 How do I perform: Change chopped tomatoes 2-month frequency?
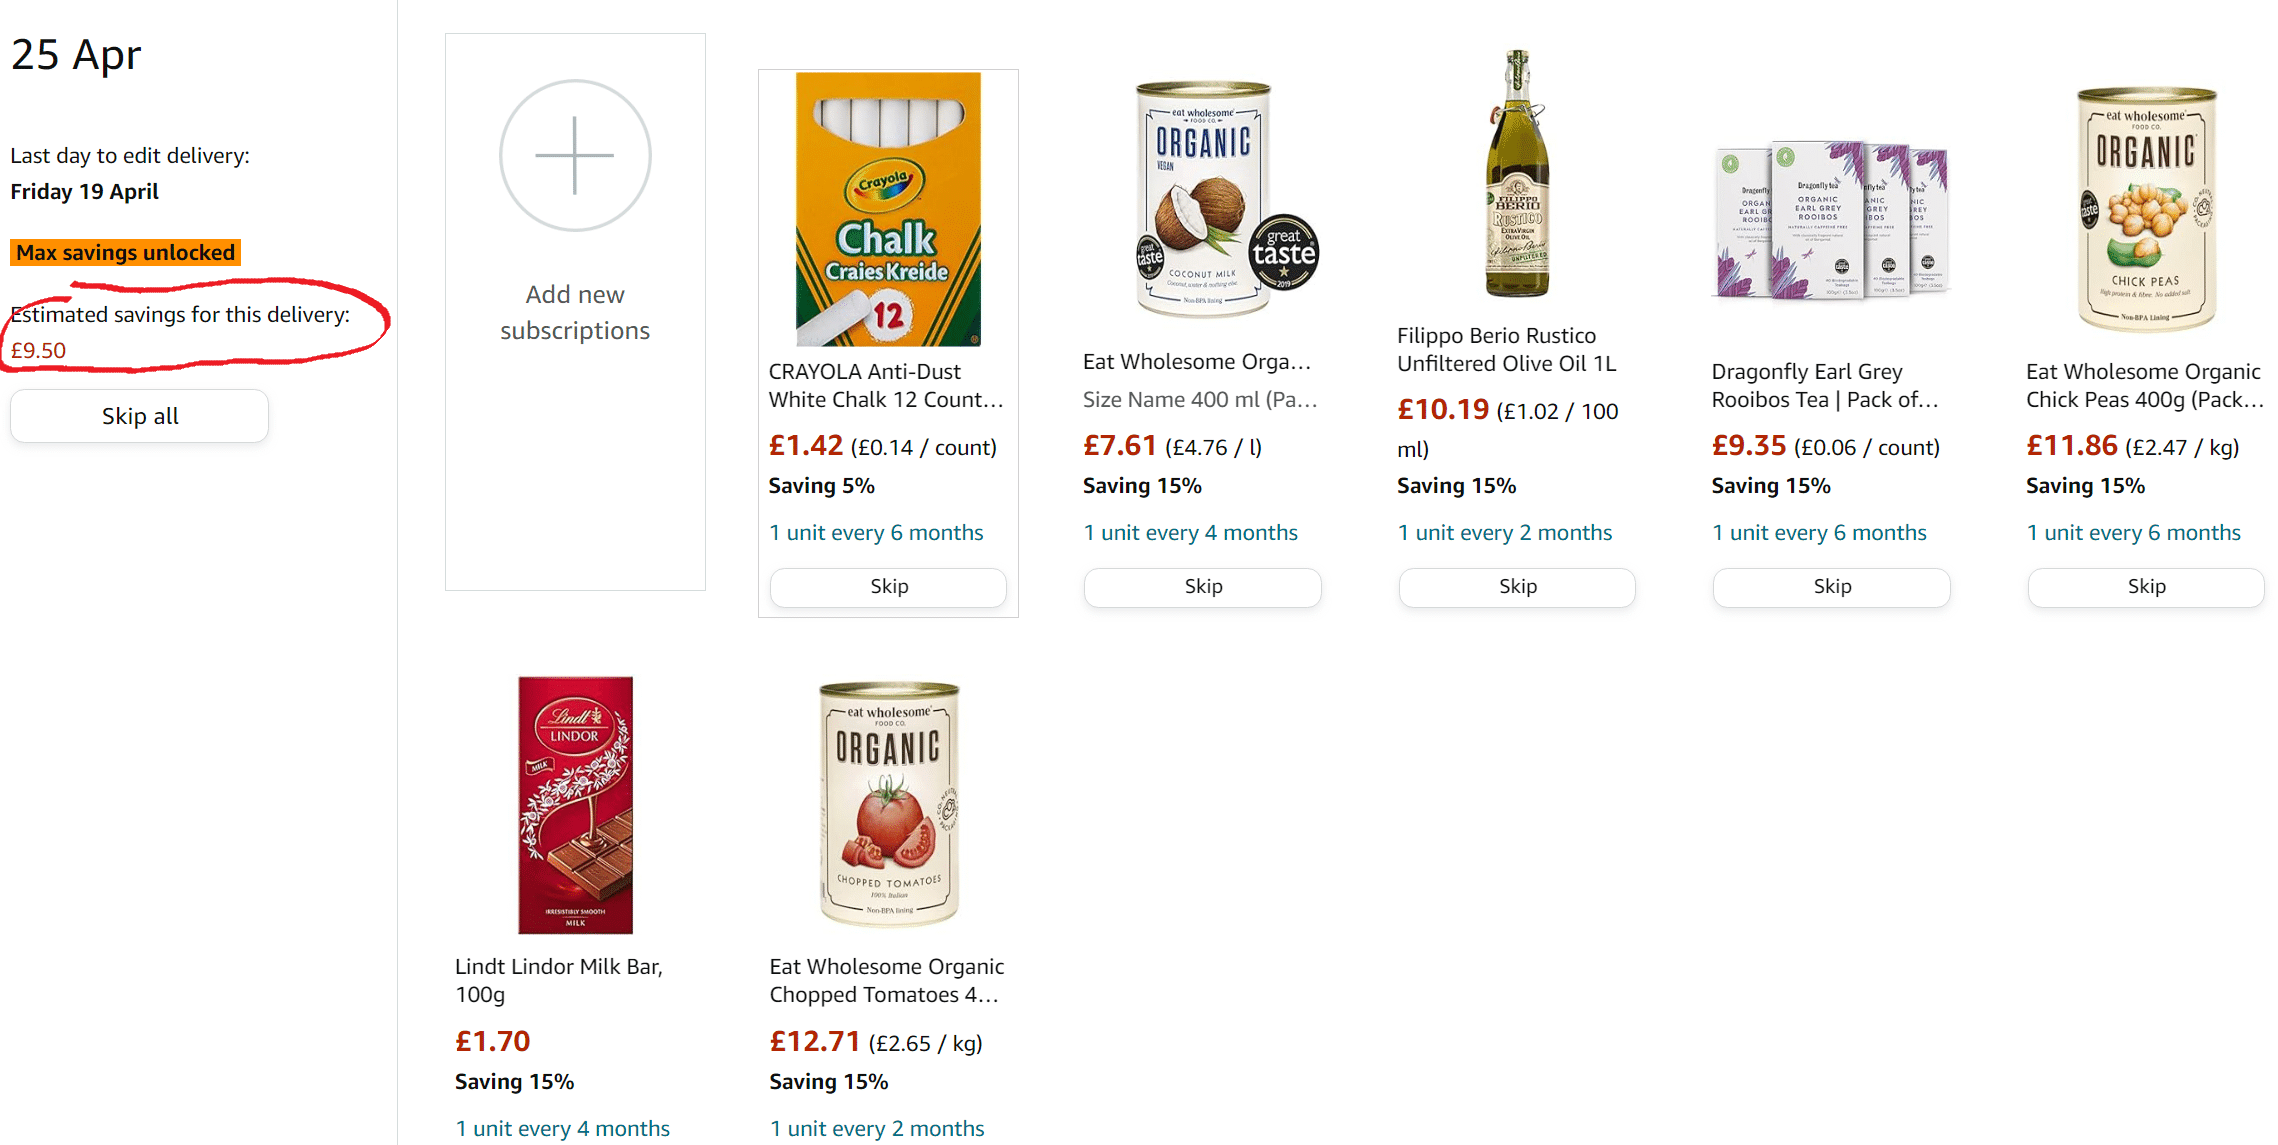click(x=877, y=1129)
